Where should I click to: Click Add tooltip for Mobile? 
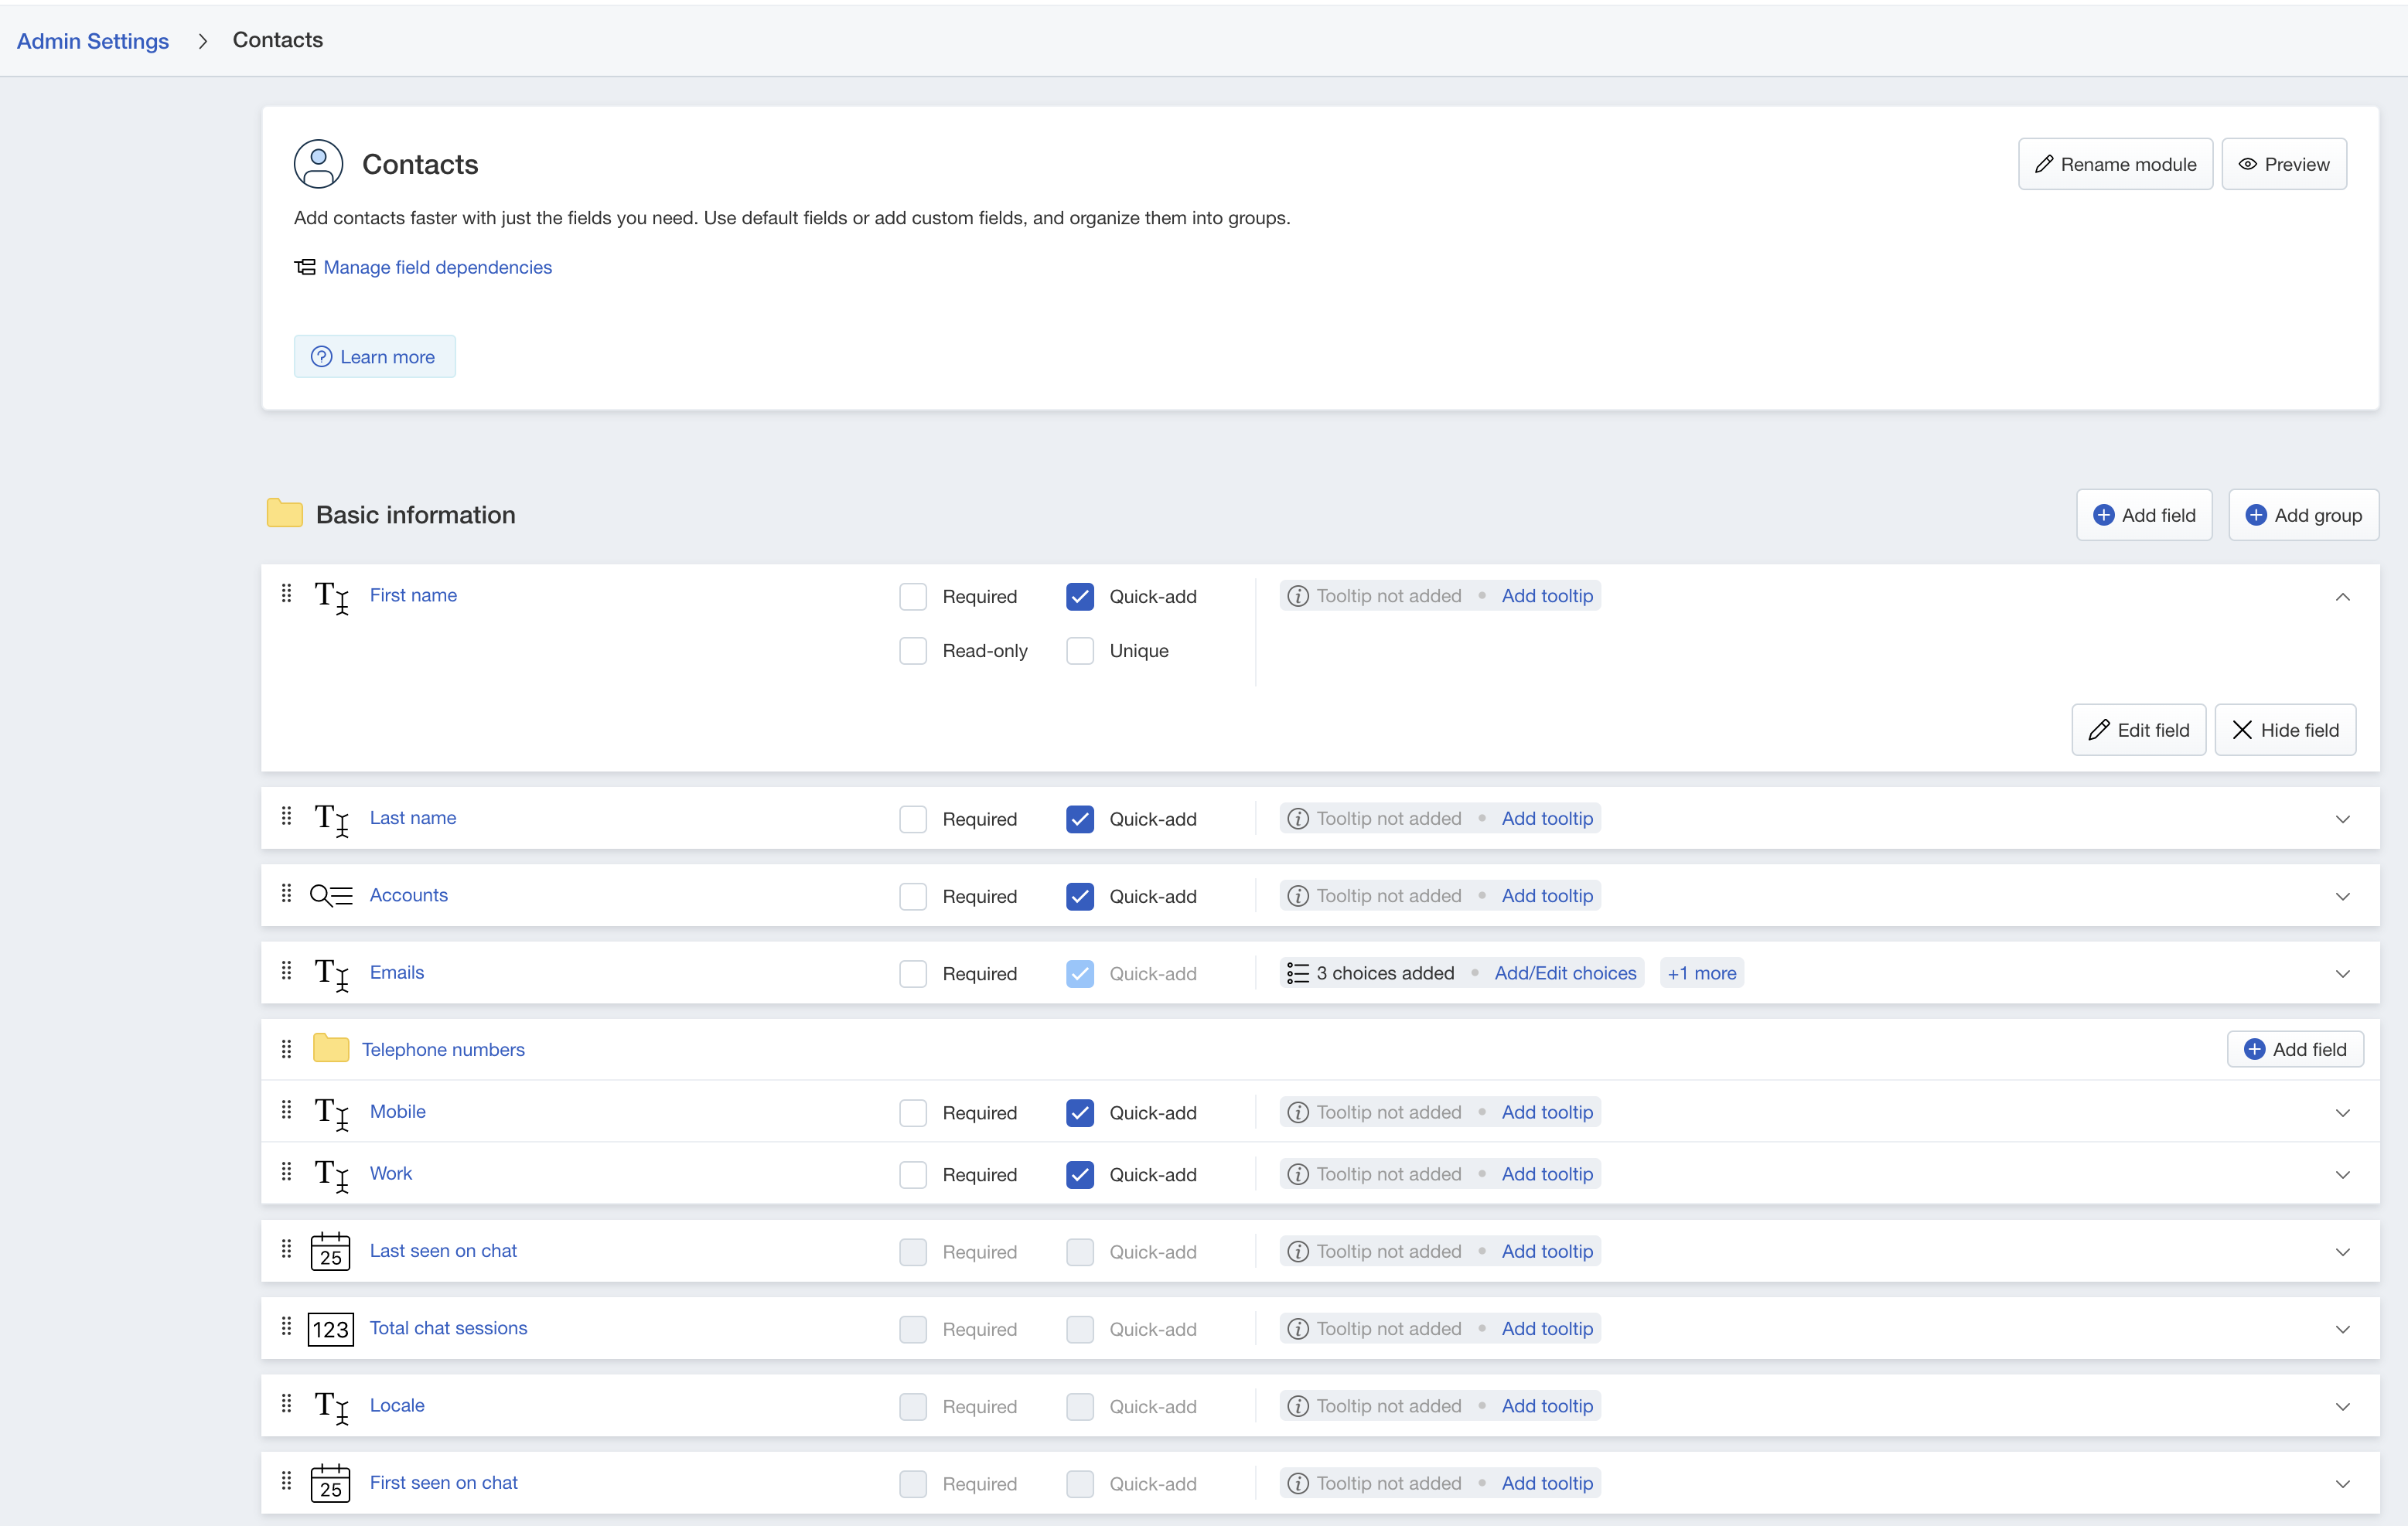(1547, 1112)
